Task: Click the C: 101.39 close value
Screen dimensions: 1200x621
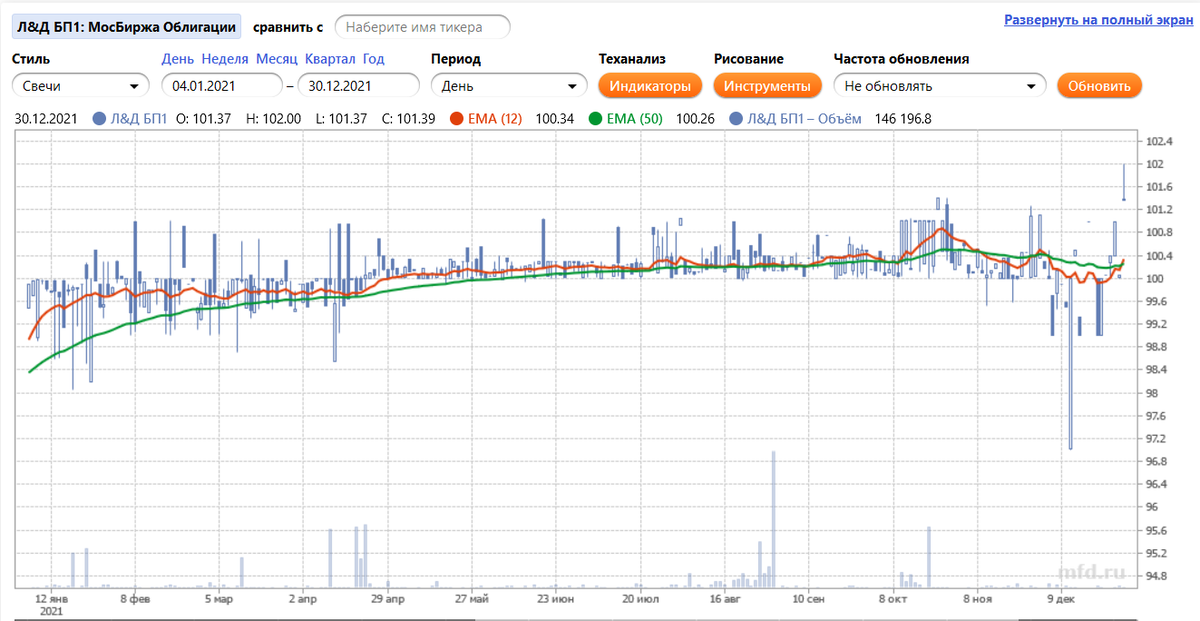Action: [409, 119]
